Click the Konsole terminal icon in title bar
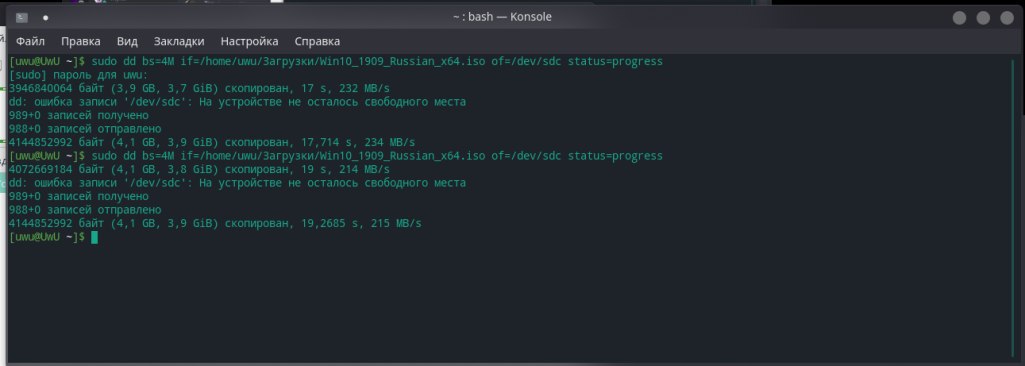Image resolution: width=1025 pixels, height=366 pixels. [x=22, y=18]
